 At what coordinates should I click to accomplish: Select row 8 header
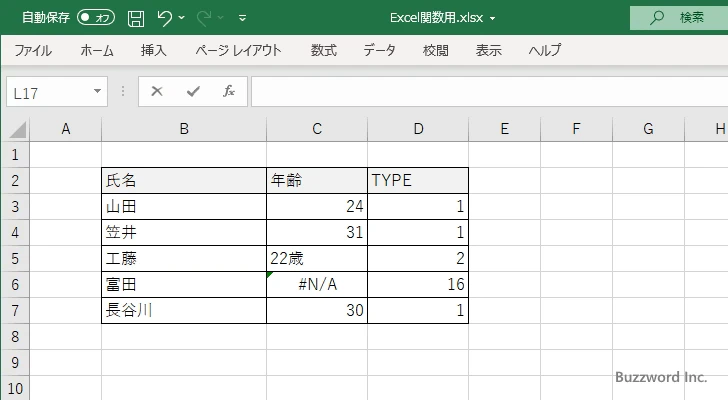point(15,336)
